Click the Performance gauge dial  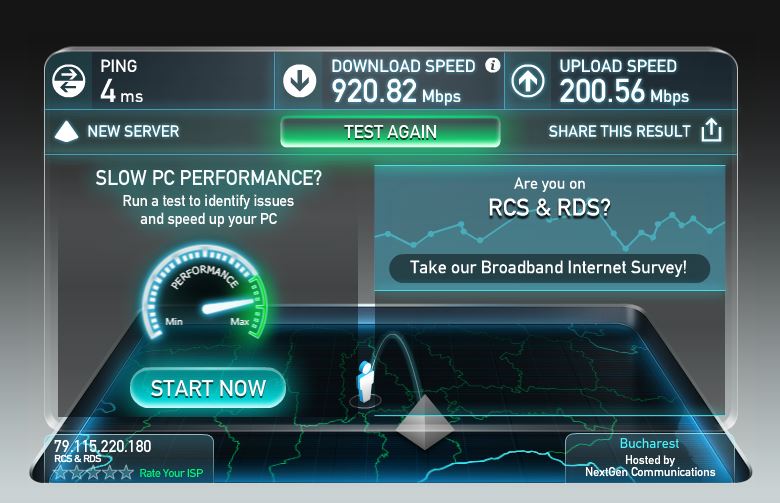click(205, 293)
